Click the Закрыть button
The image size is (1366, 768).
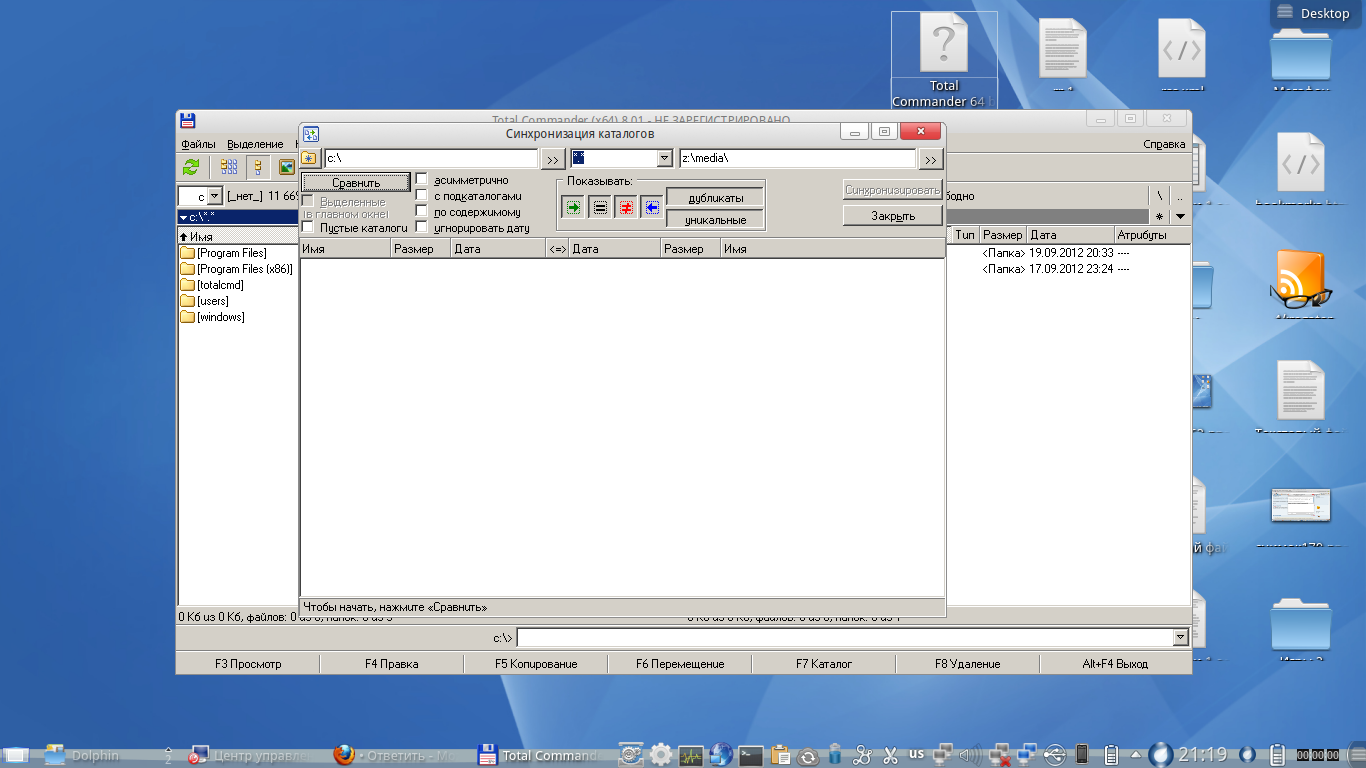pyautogui.click(x=892, y=216)
